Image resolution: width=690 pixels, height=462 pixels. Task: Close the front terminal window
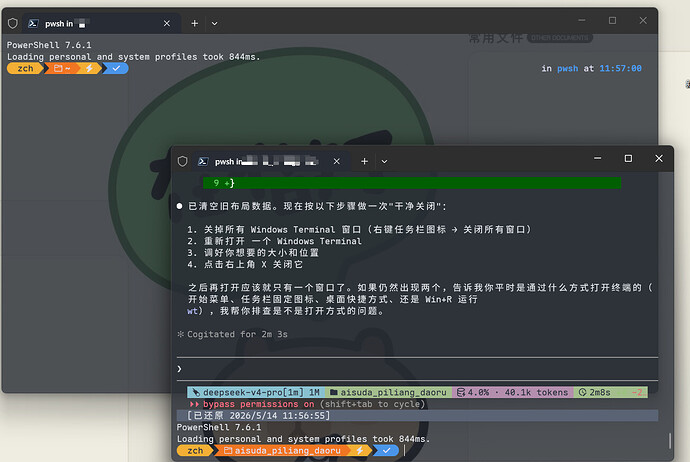[659, 158]
